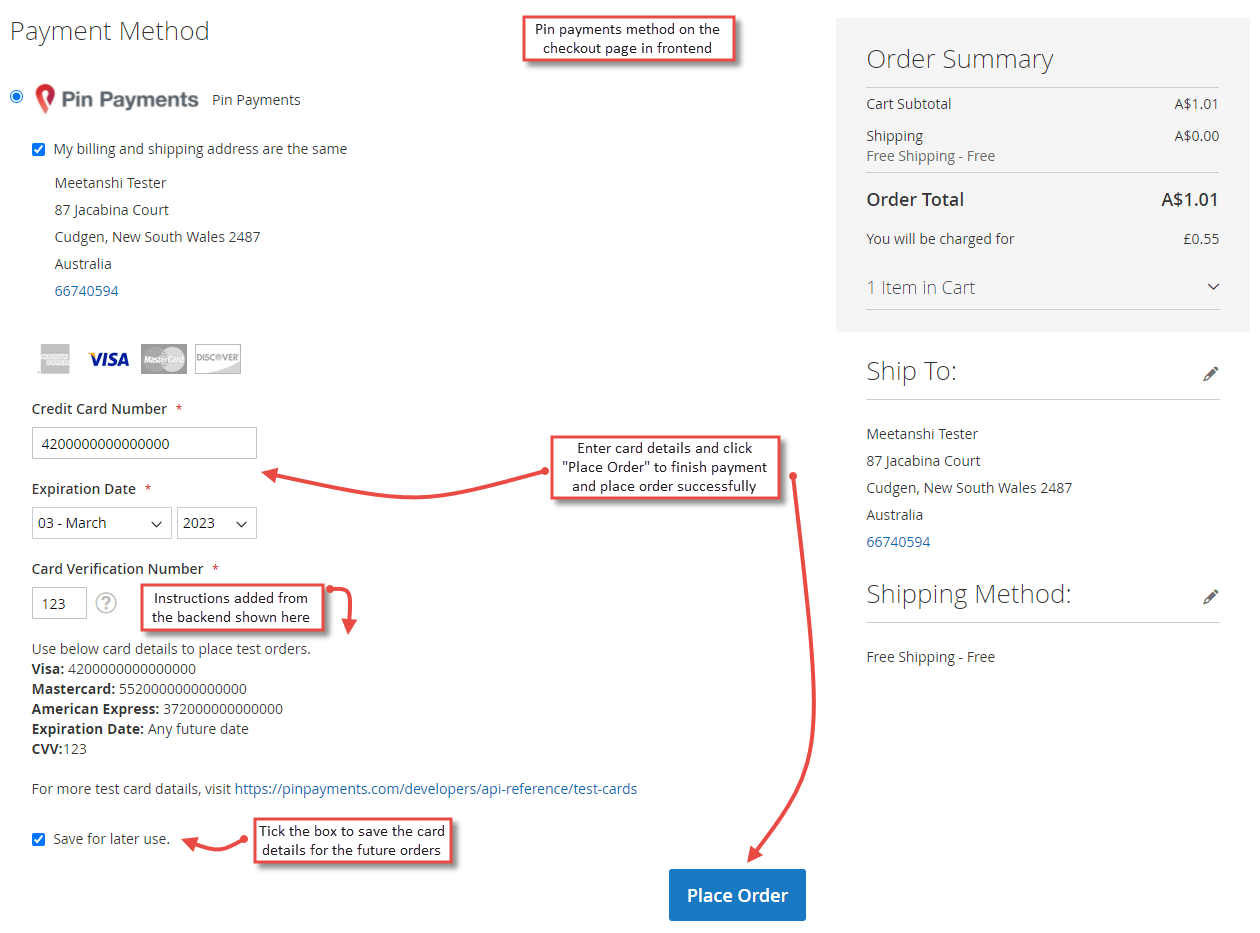Open the expiration month dropdown
1260x933 pixels.
click(x=101, y=522)
